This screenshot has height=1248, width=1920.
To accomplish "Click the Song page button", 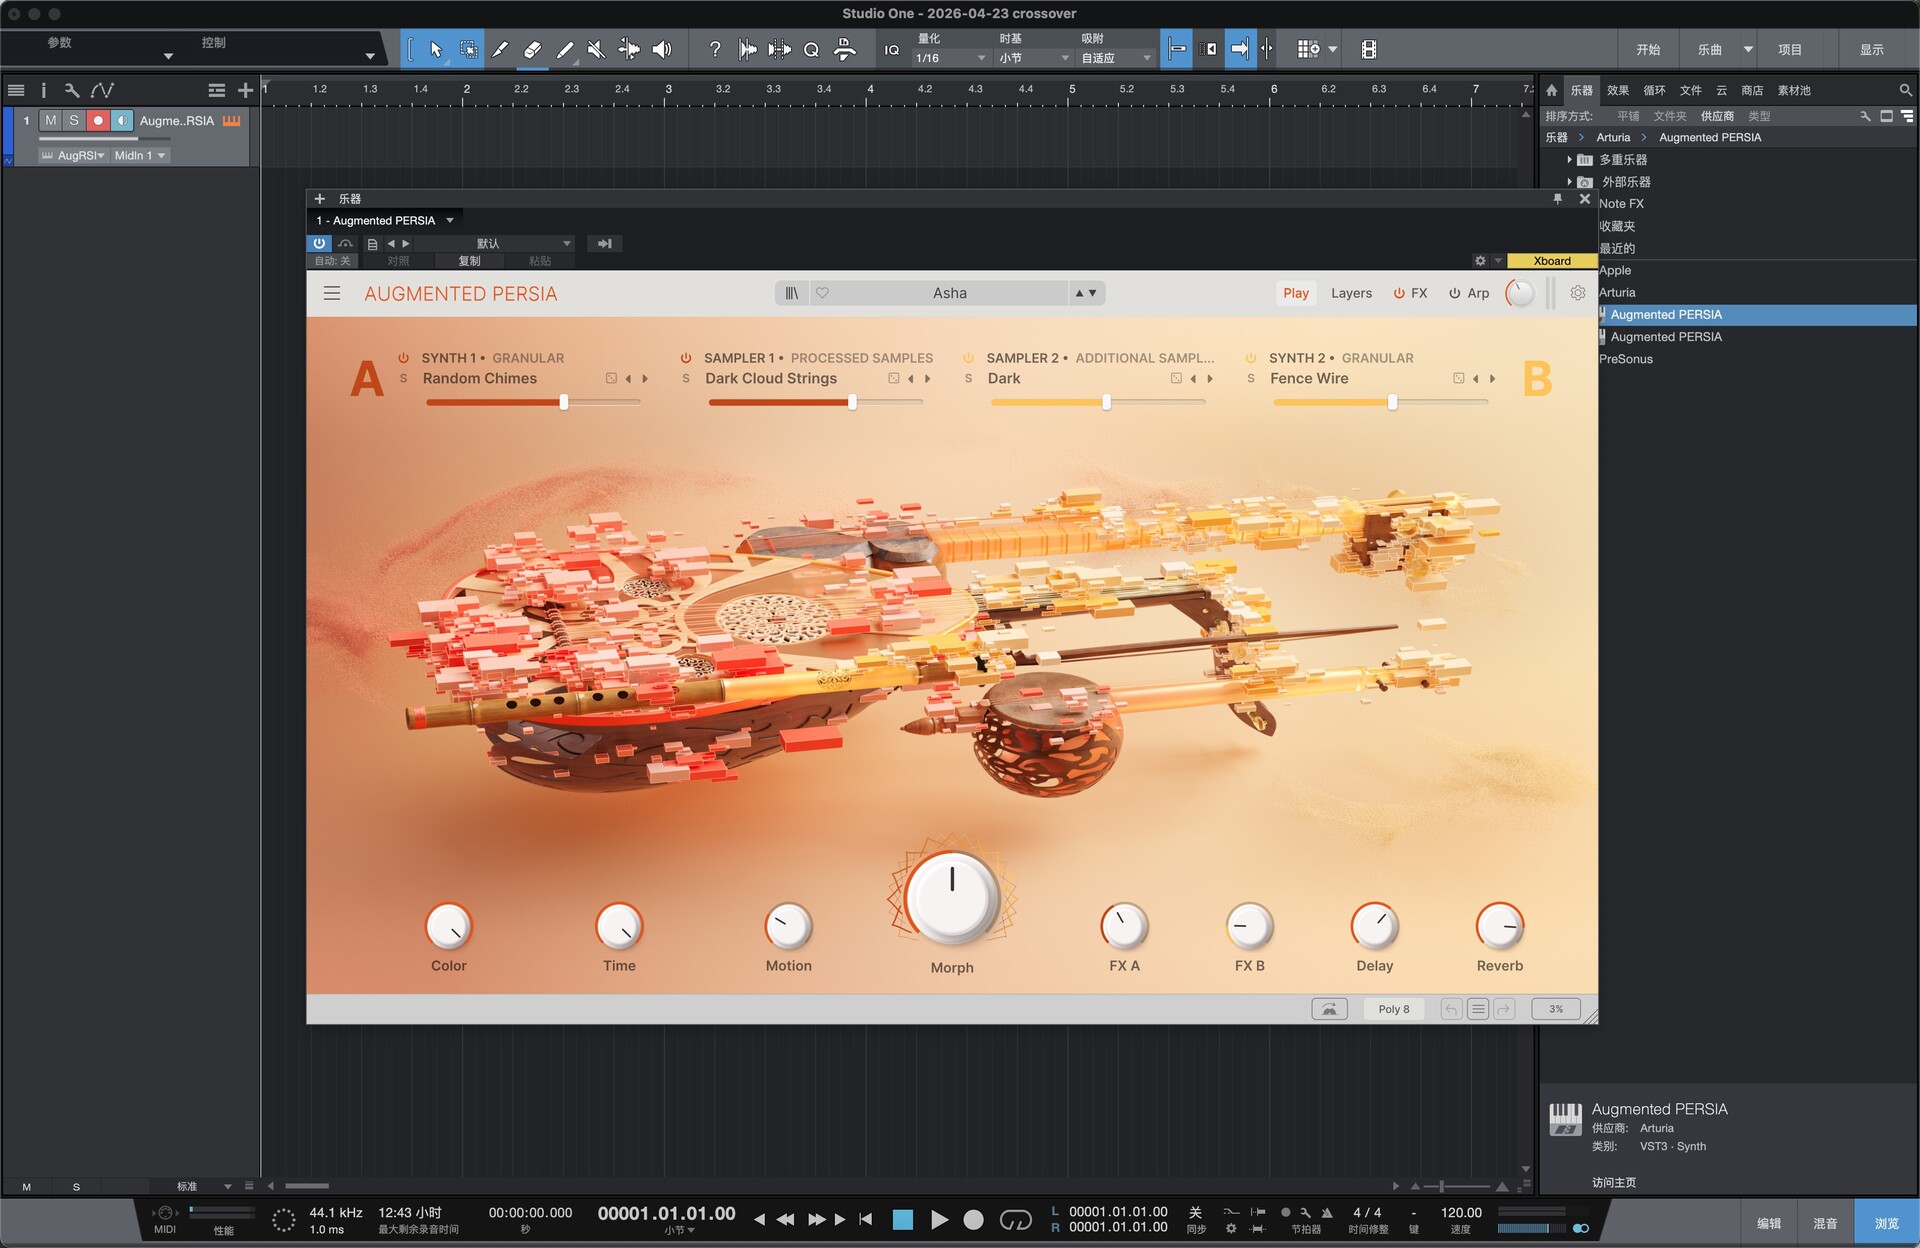I will [x=1710, y=49].
